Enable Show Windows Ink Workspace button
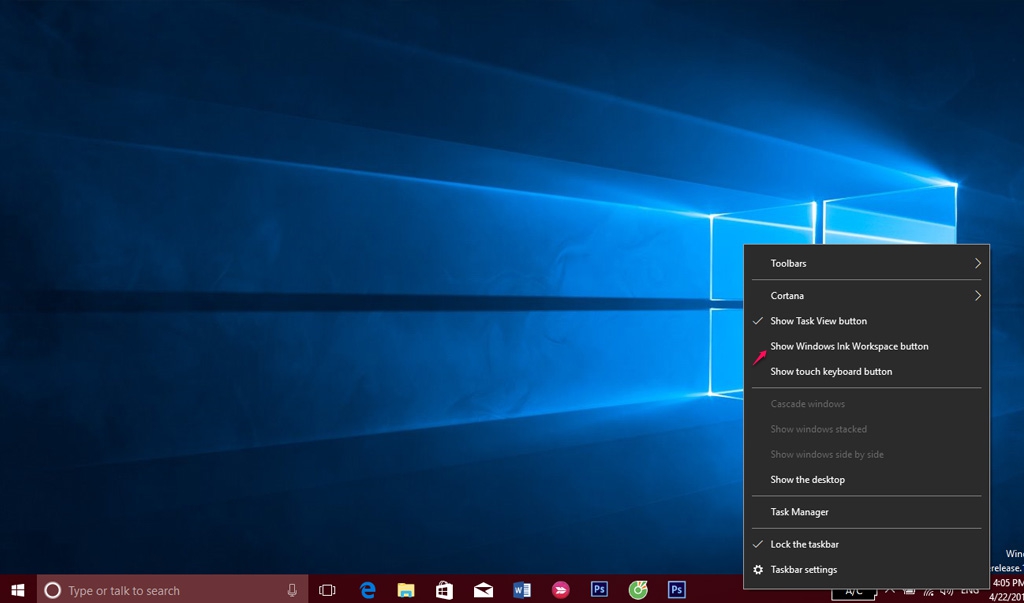 [849, 346]
